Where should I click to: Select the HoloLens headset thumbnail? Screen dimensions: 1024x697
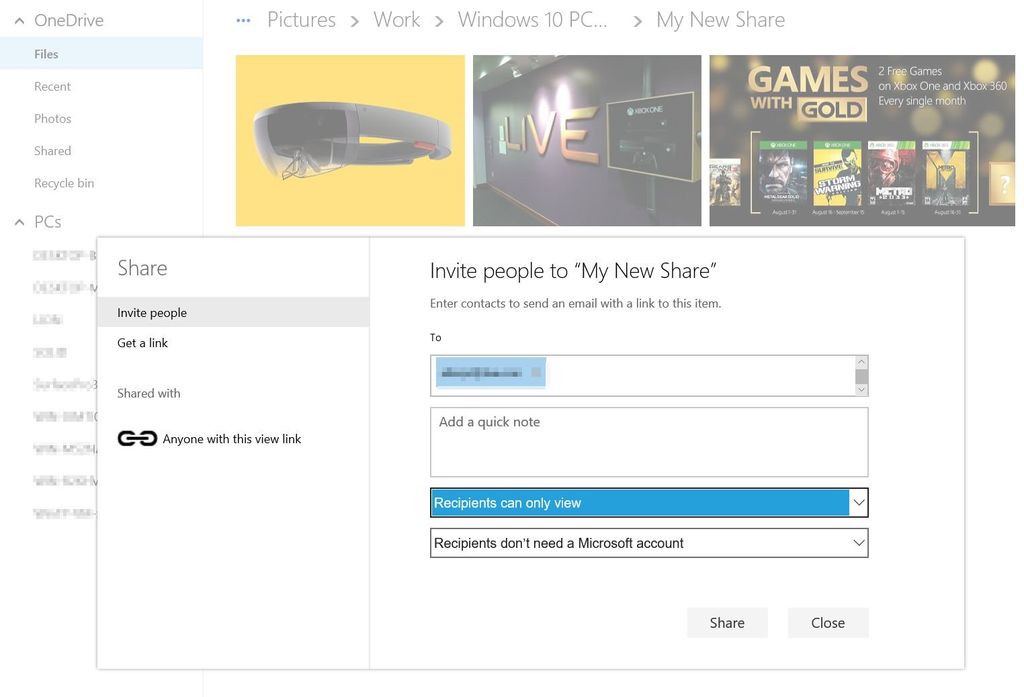click(349, 140)
